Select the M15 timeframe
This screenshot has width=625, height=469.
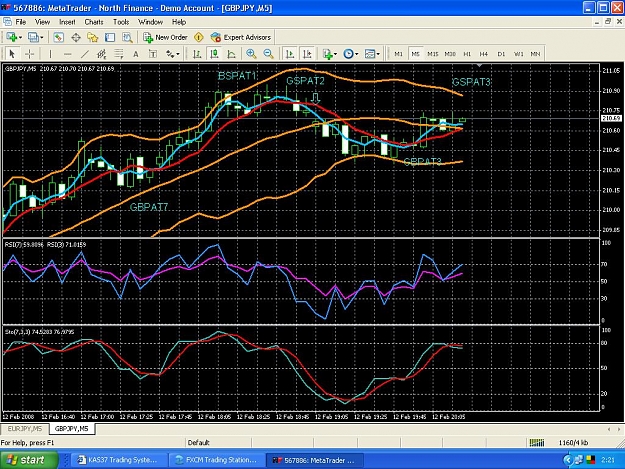pyautogui.click(x=432, y=54)
